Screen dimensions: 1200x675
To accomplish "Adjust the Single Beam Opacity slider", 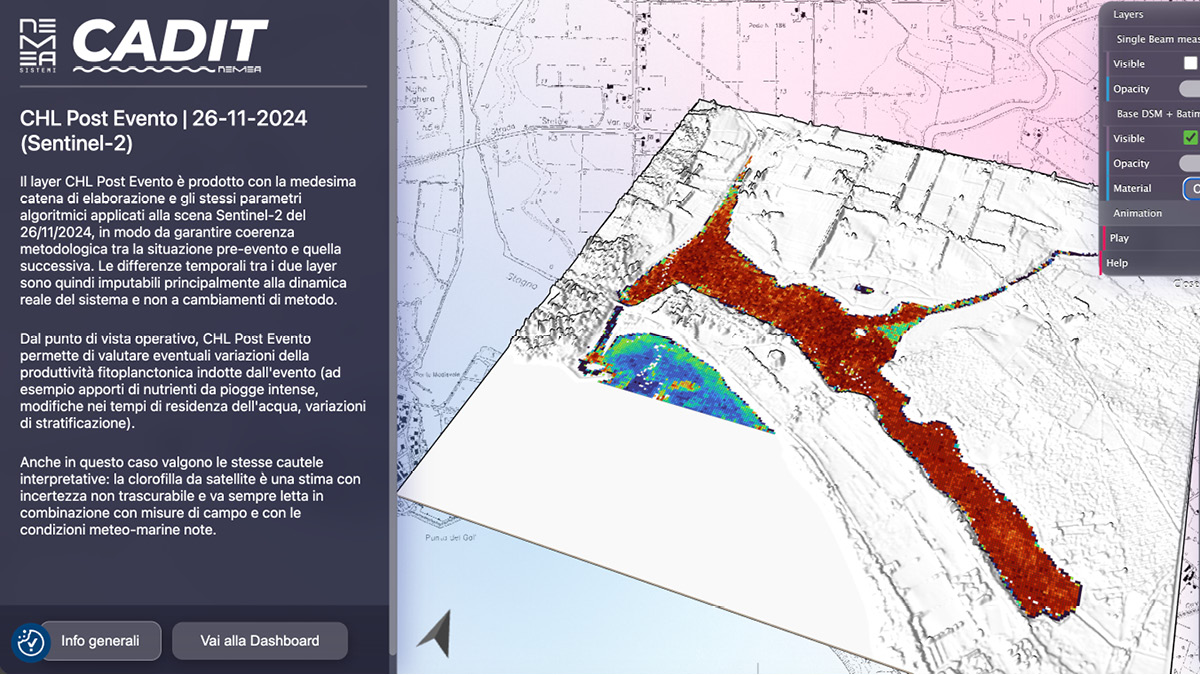I will (1189, 89).
